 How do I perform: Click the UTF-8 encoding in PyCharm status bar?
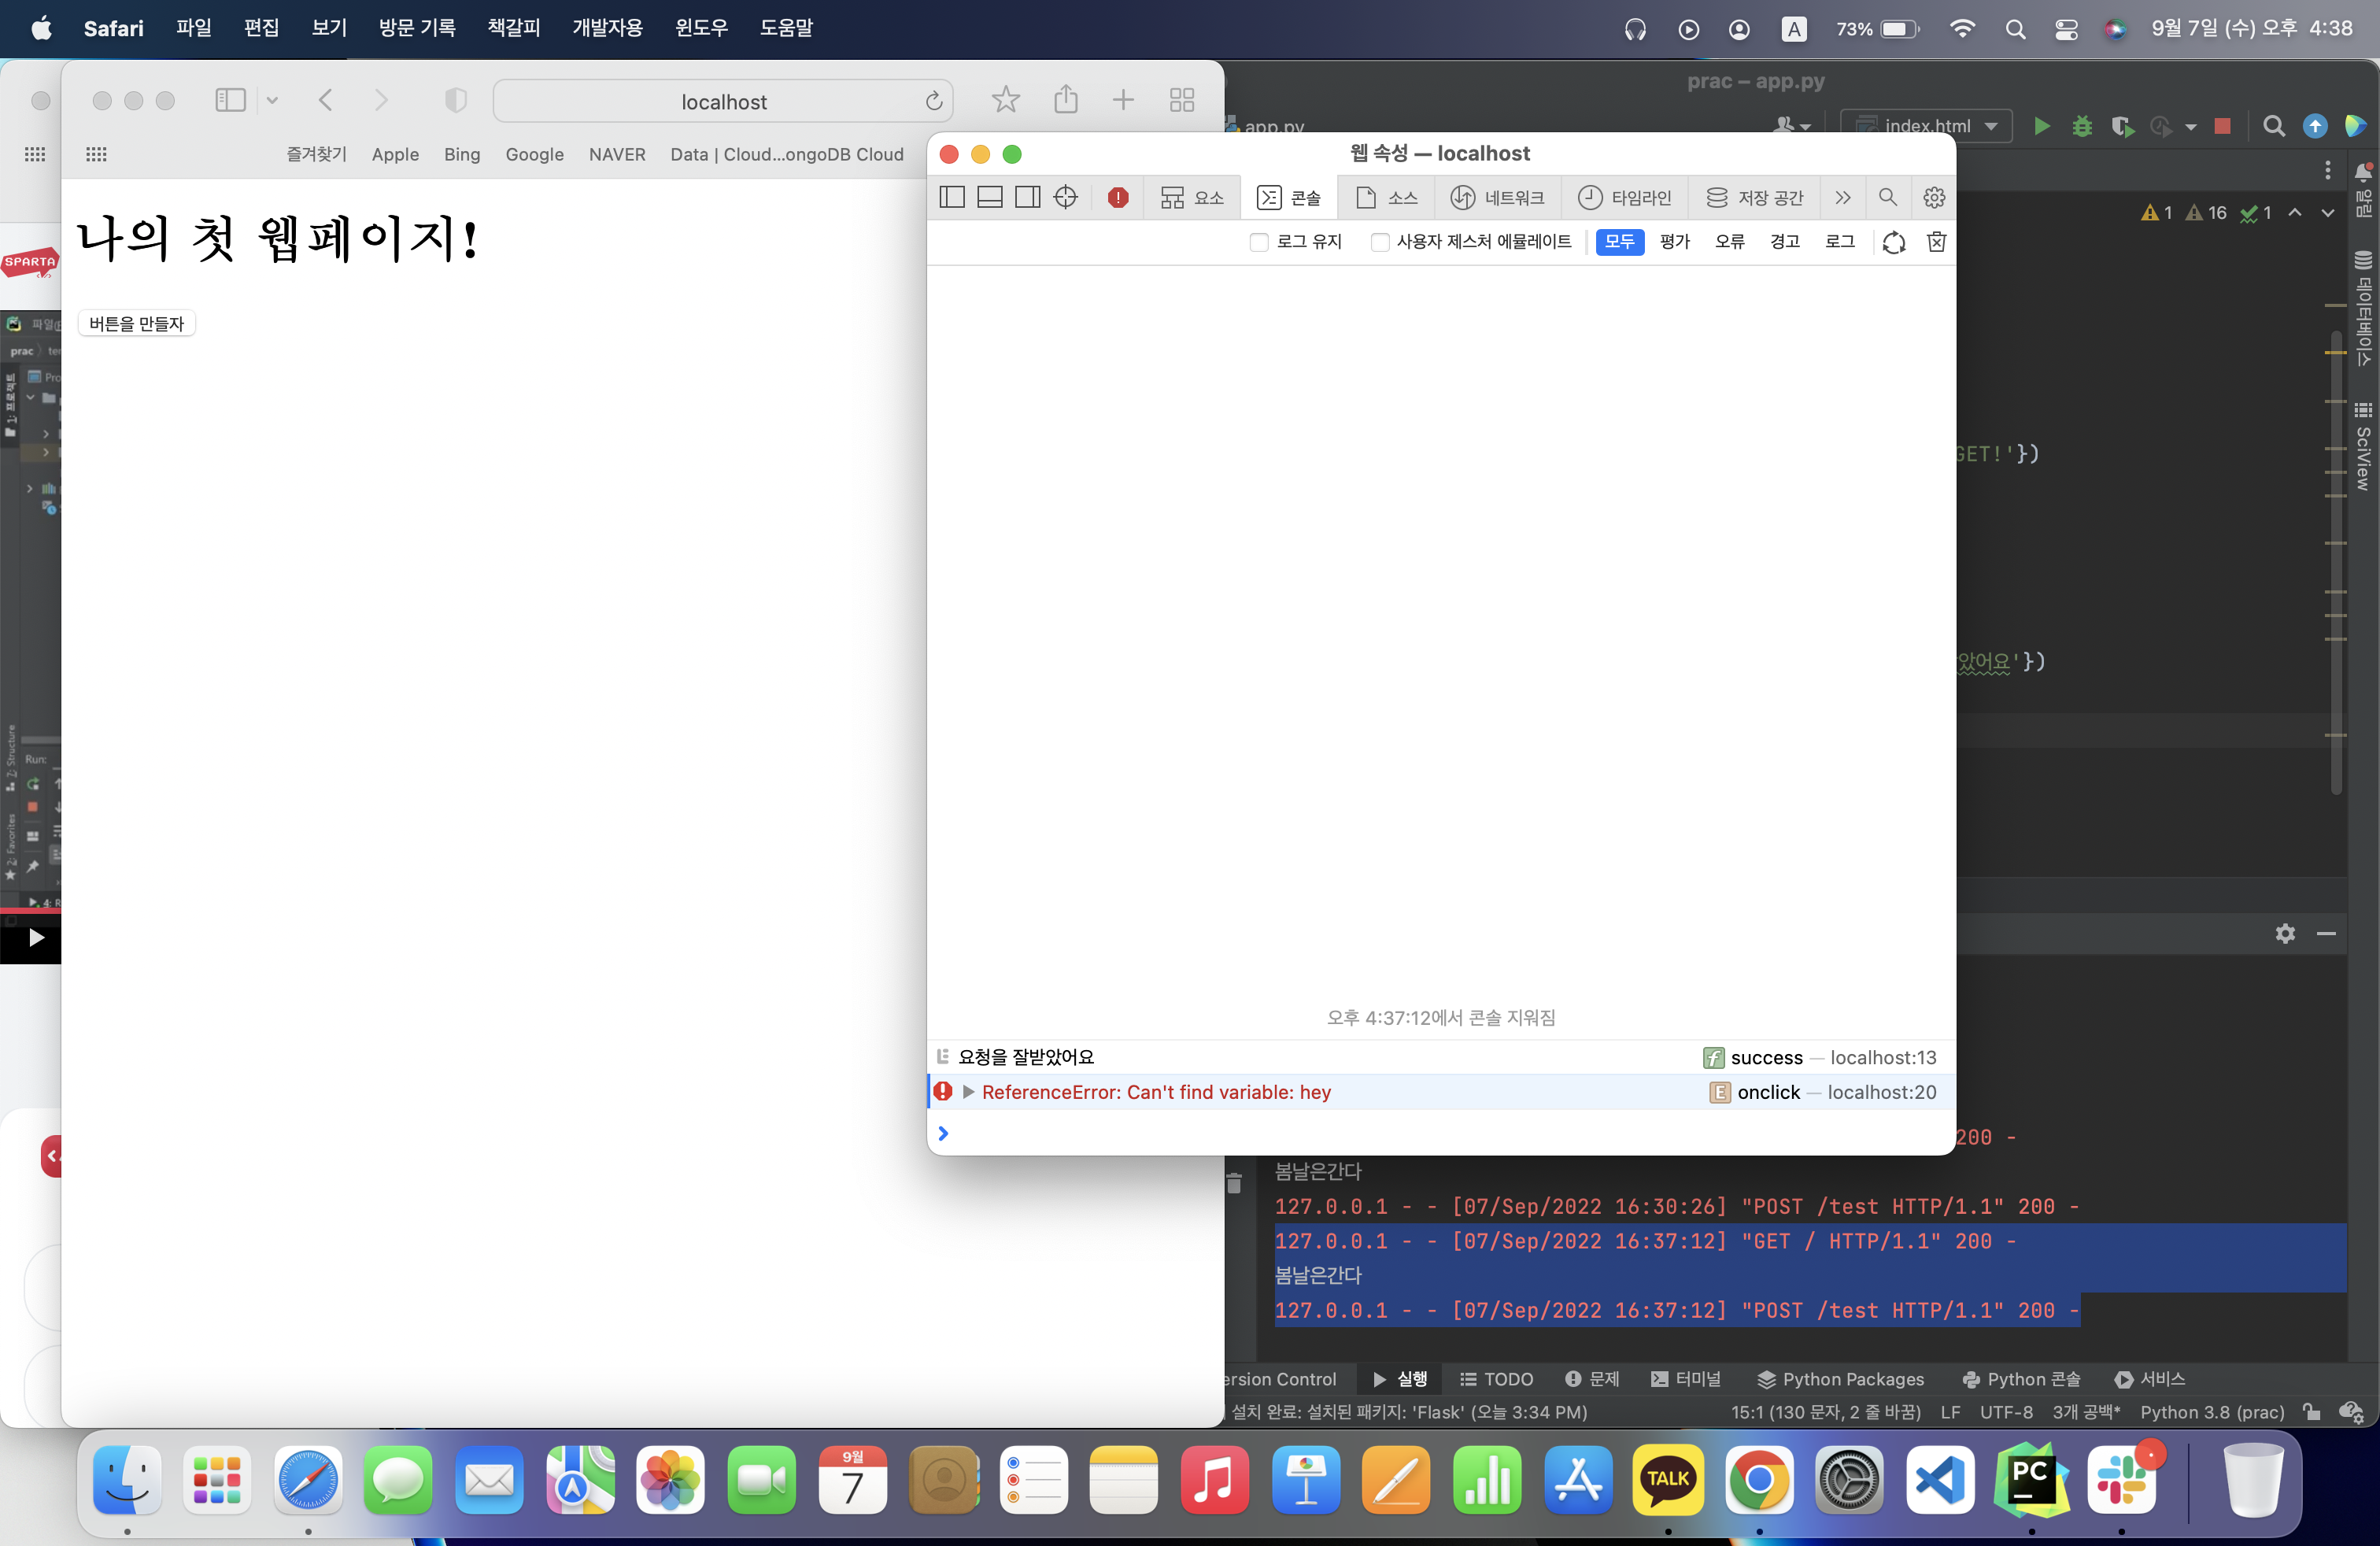pos(2006,1412)
